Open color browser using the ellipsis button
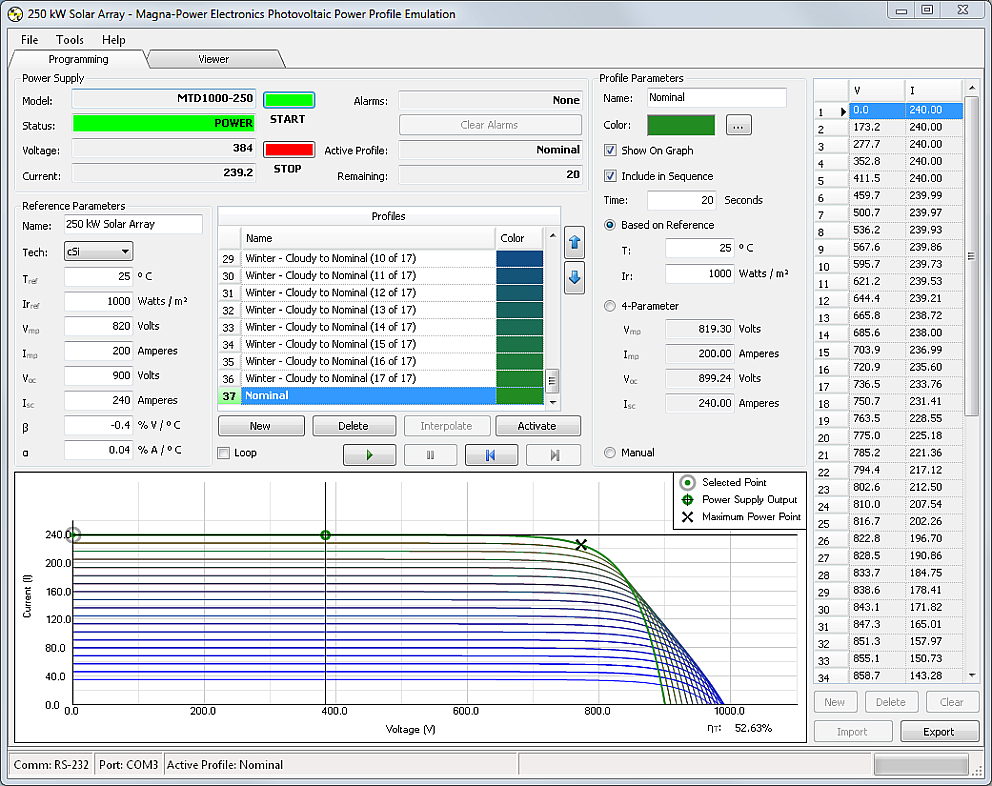Screen dimensions: 992x786 (738, 124)
